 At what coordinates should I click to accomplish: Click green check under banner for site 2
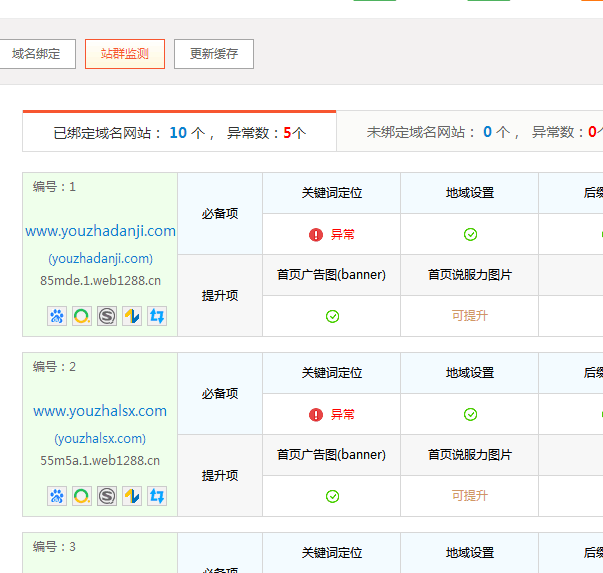[332, 496]
